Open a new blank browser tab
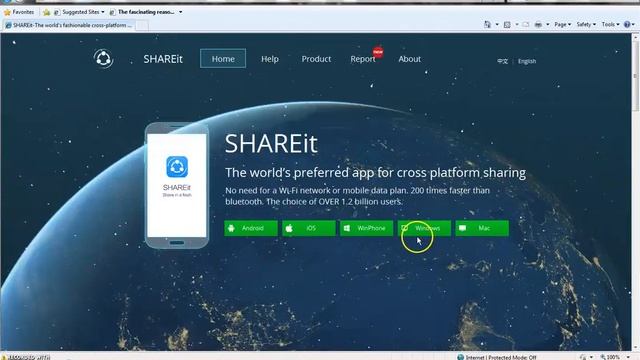 point(142,26)
